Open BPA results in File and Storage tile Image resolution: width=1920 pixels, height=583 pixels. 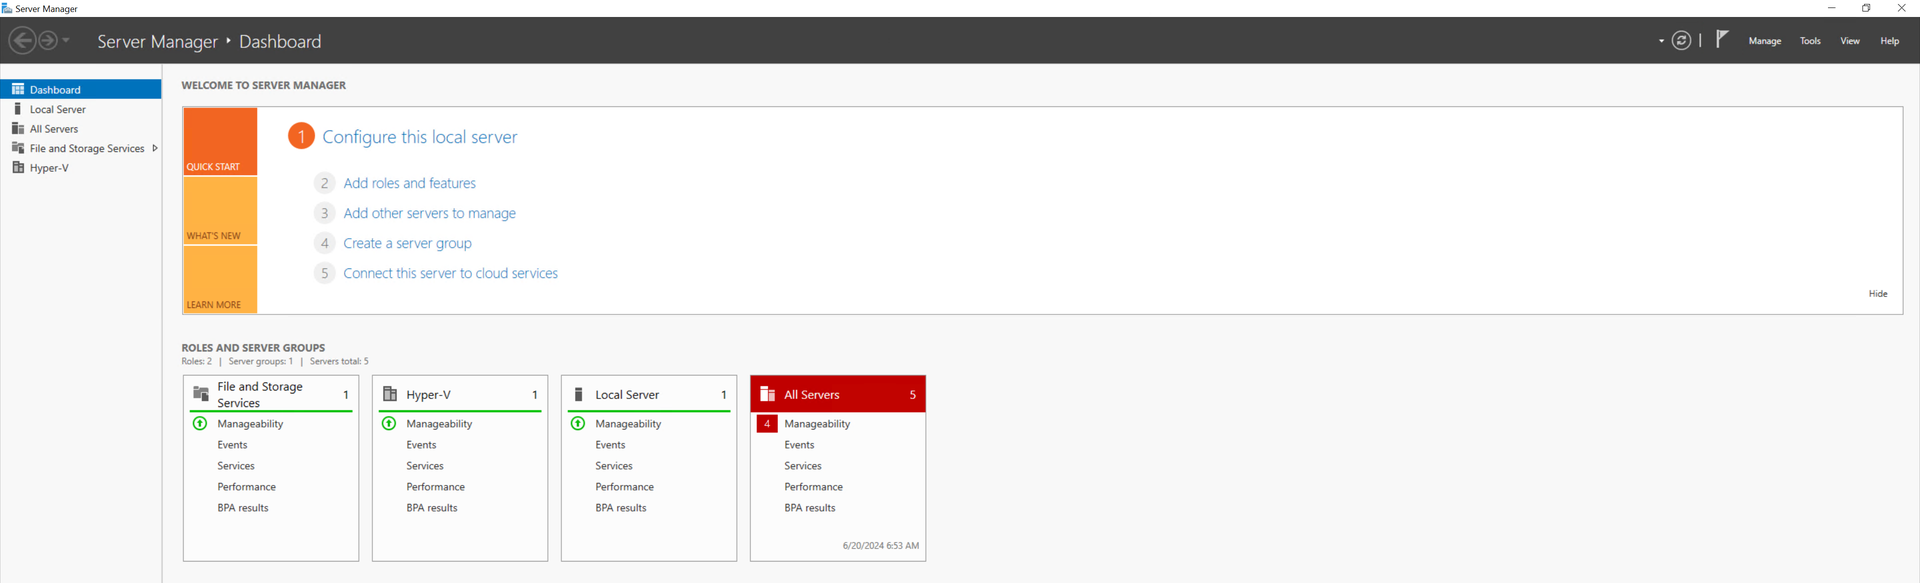[243, 508]
